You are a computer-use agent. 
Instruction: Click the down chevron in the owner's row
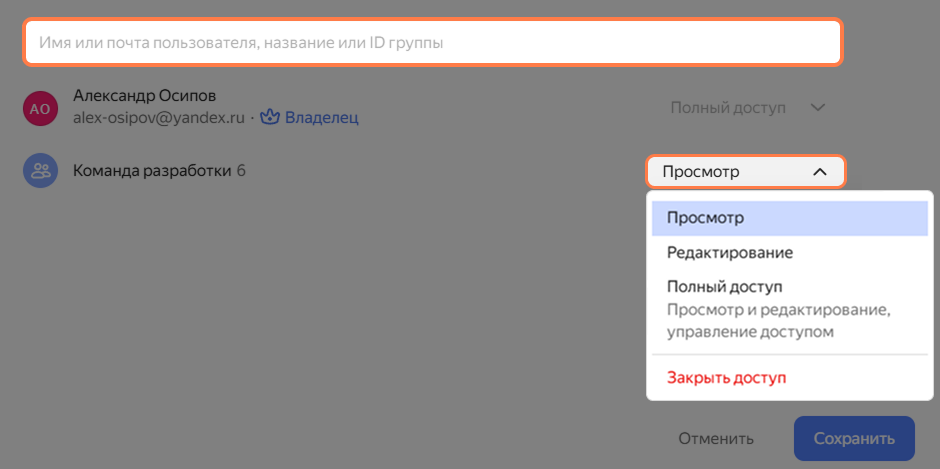point(818,108)
